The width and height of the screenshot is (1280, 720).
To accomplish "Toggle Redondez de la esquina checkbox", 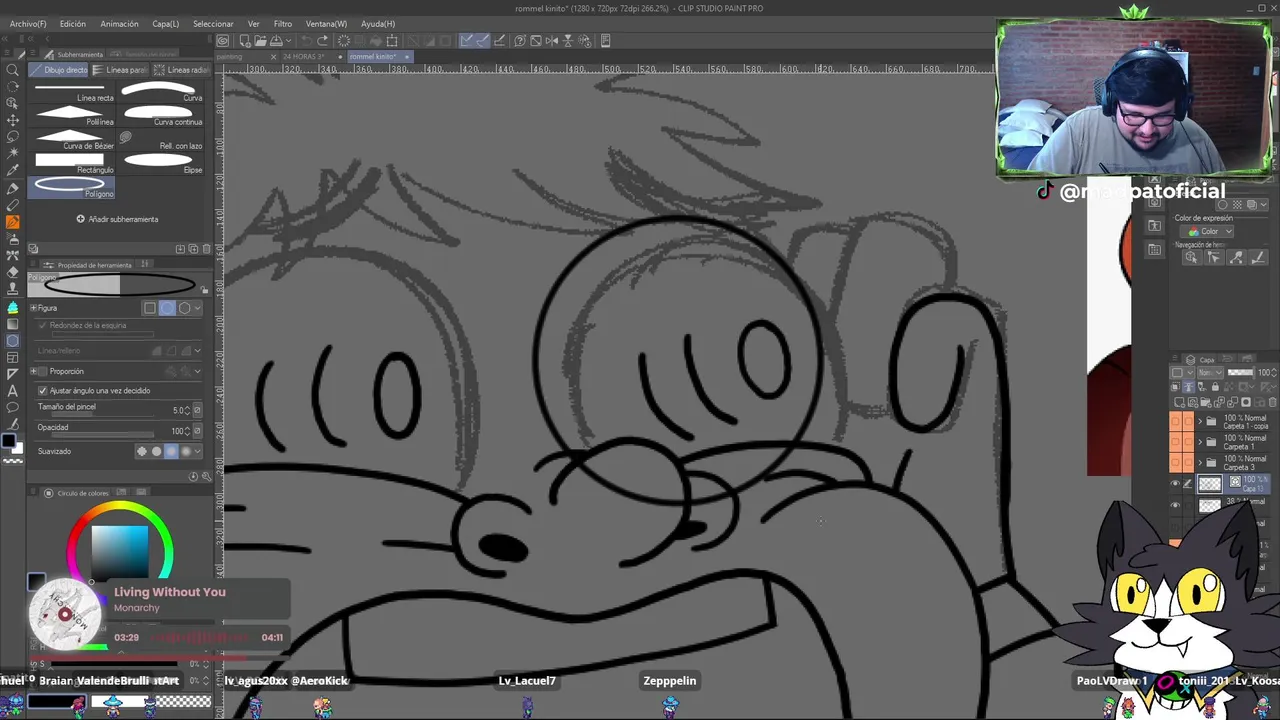I will [42, 325].
